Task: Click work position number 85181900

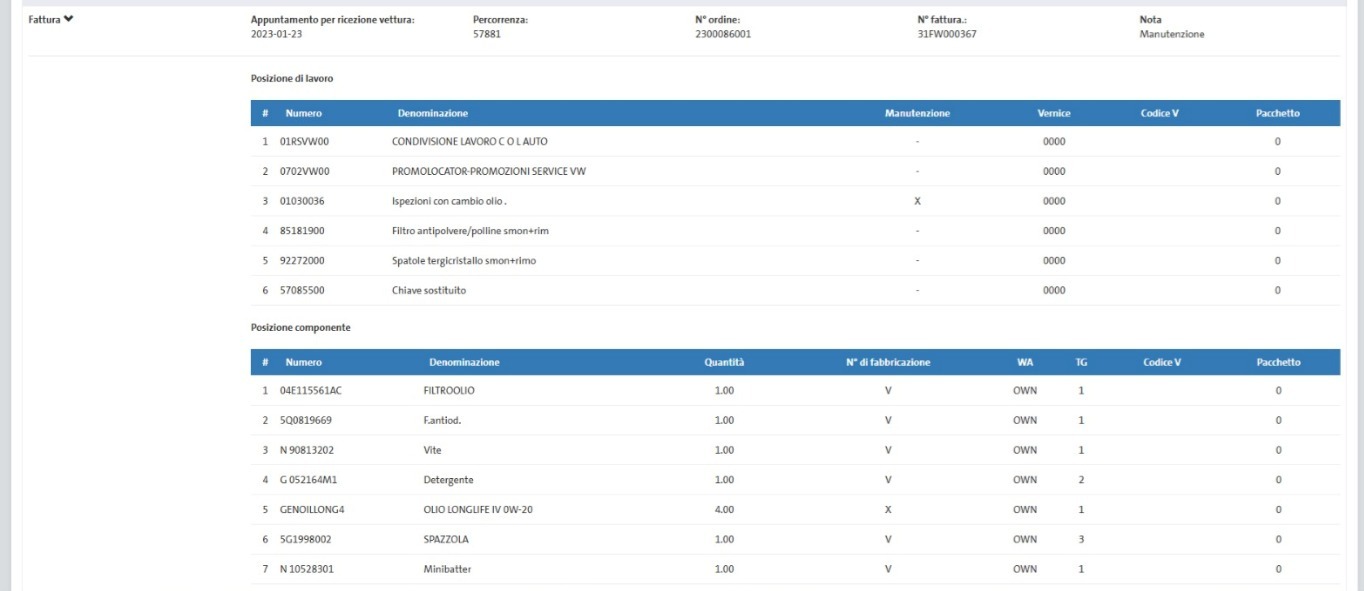Action: (x=302, y=231)
